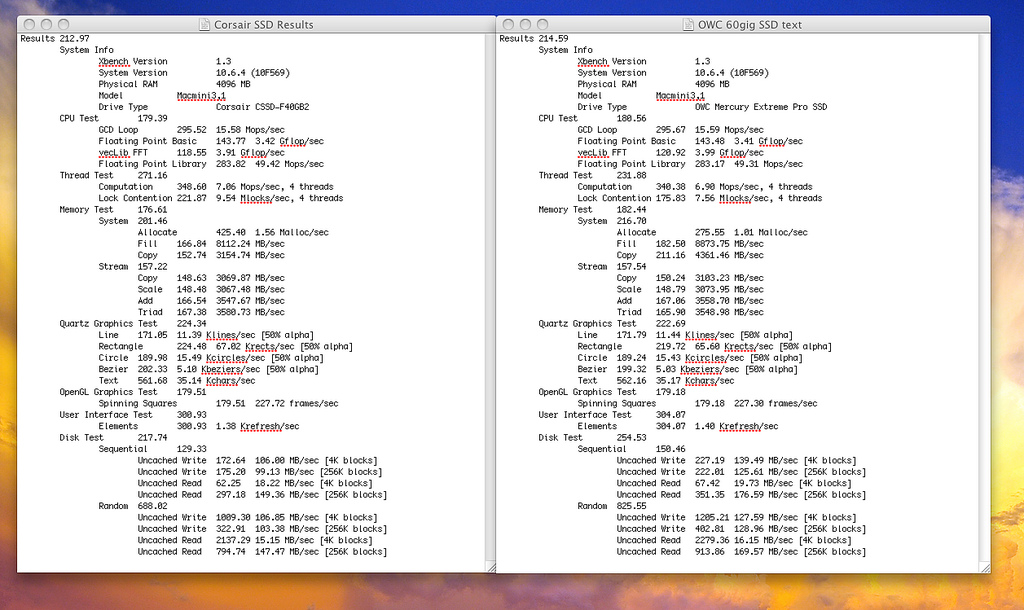Click the Sequential score '150.46'
The width and height of the screenshot is (1024, 610).
670,449
